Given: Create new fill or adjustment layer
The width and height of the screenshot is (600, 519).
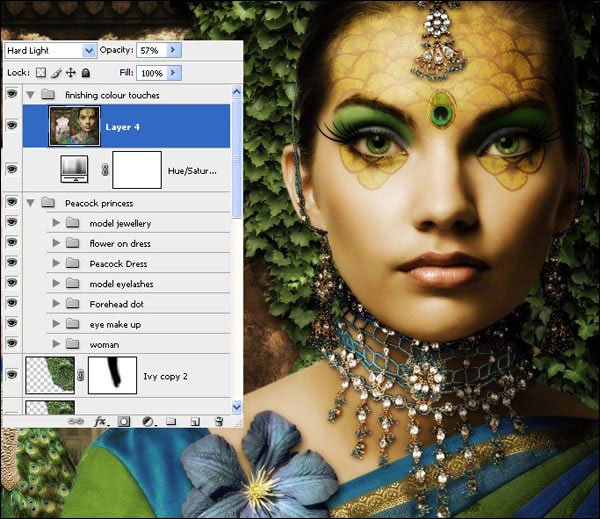Looking at the screenshot, I should tap(148, 422).
